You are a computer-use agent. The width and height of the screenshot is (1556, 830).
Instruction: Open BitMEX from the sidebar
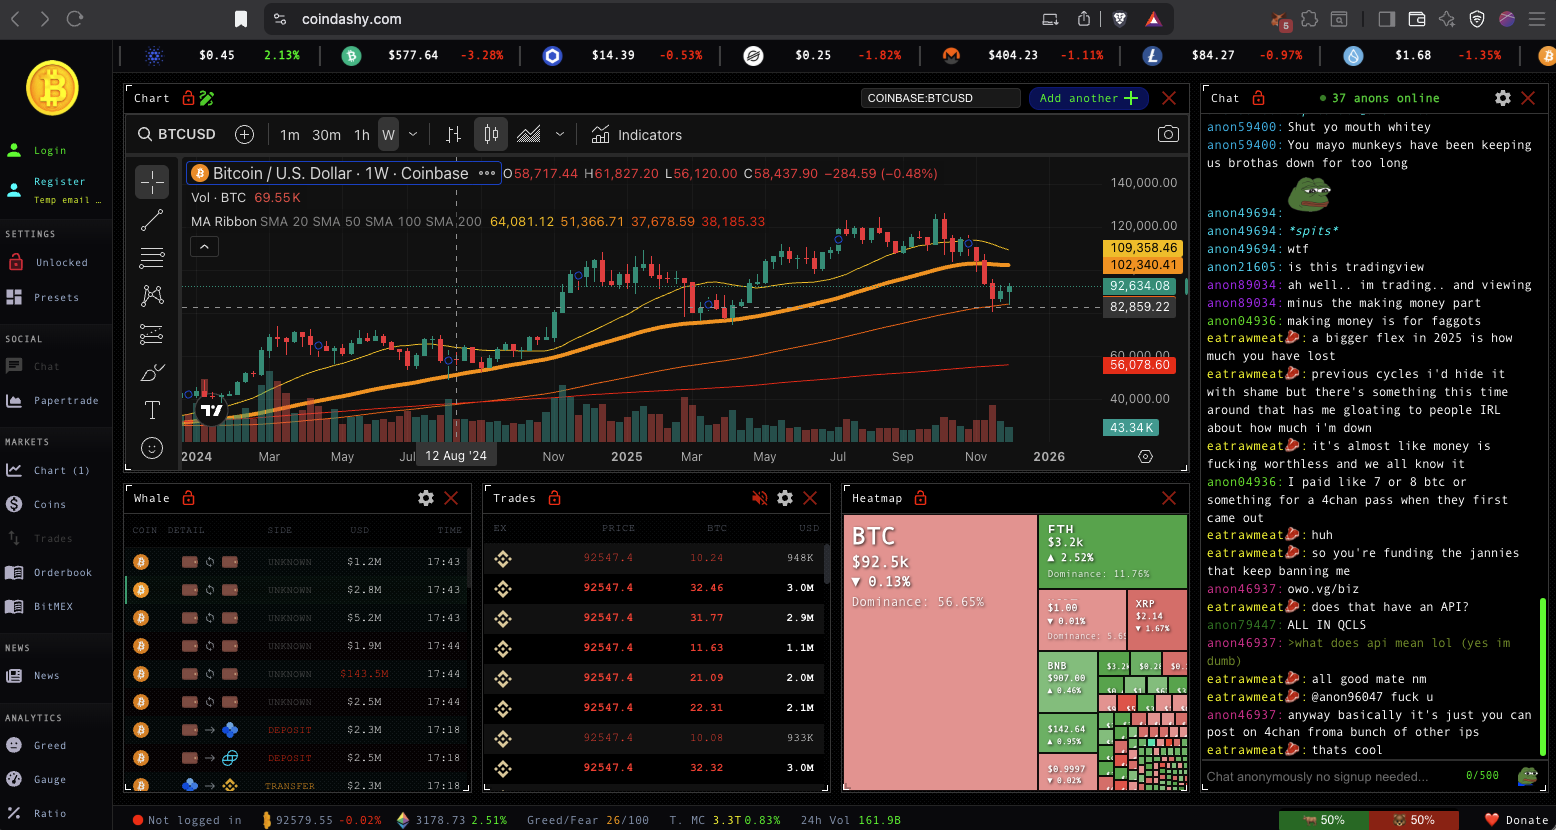click(x=40, y=607)
